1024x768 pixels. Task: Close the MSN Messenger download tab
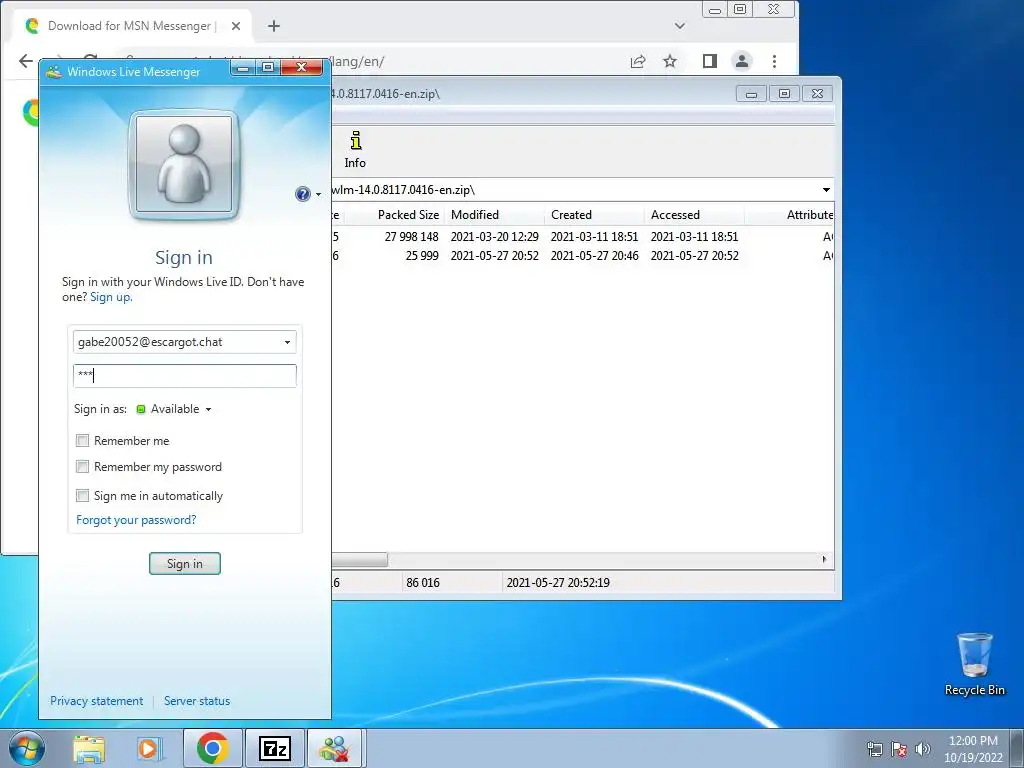coord(236,26)
